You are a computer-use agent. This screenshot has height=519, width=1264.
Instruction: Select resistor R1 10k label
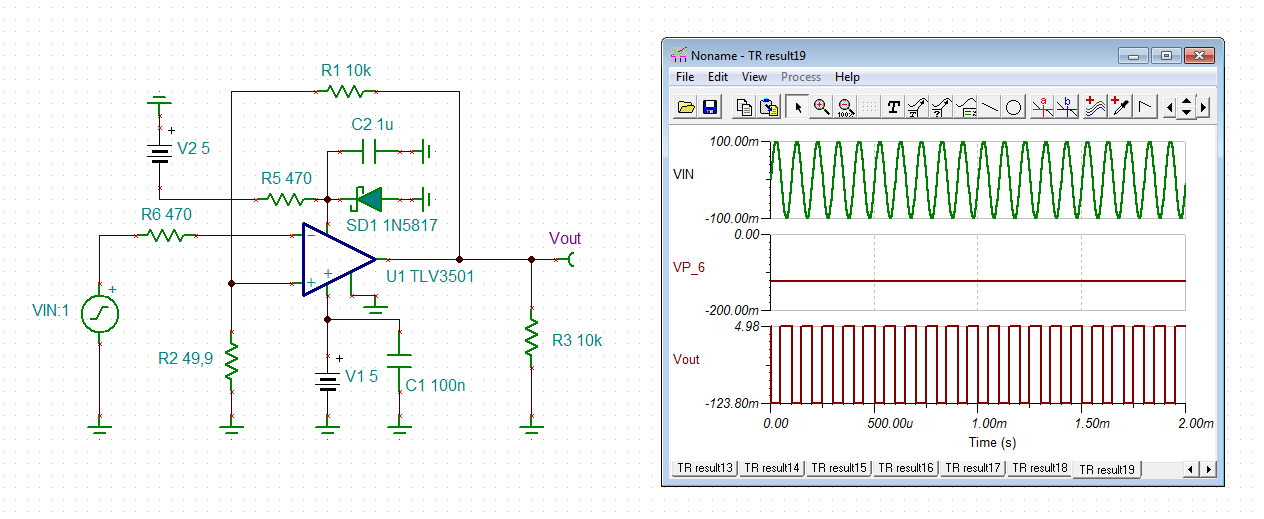pyautogui.click(x=346, y=70)
